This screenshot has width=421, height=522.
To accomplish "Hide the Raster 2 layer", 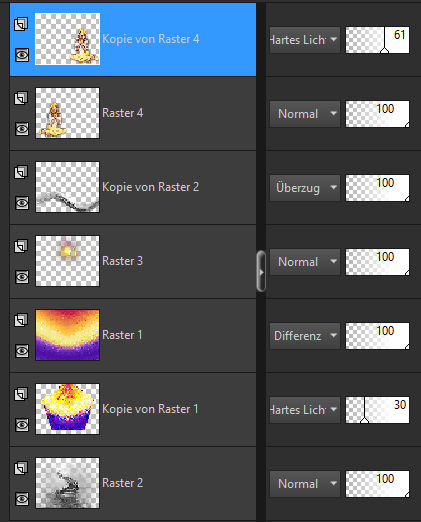I will pos(22,499).
